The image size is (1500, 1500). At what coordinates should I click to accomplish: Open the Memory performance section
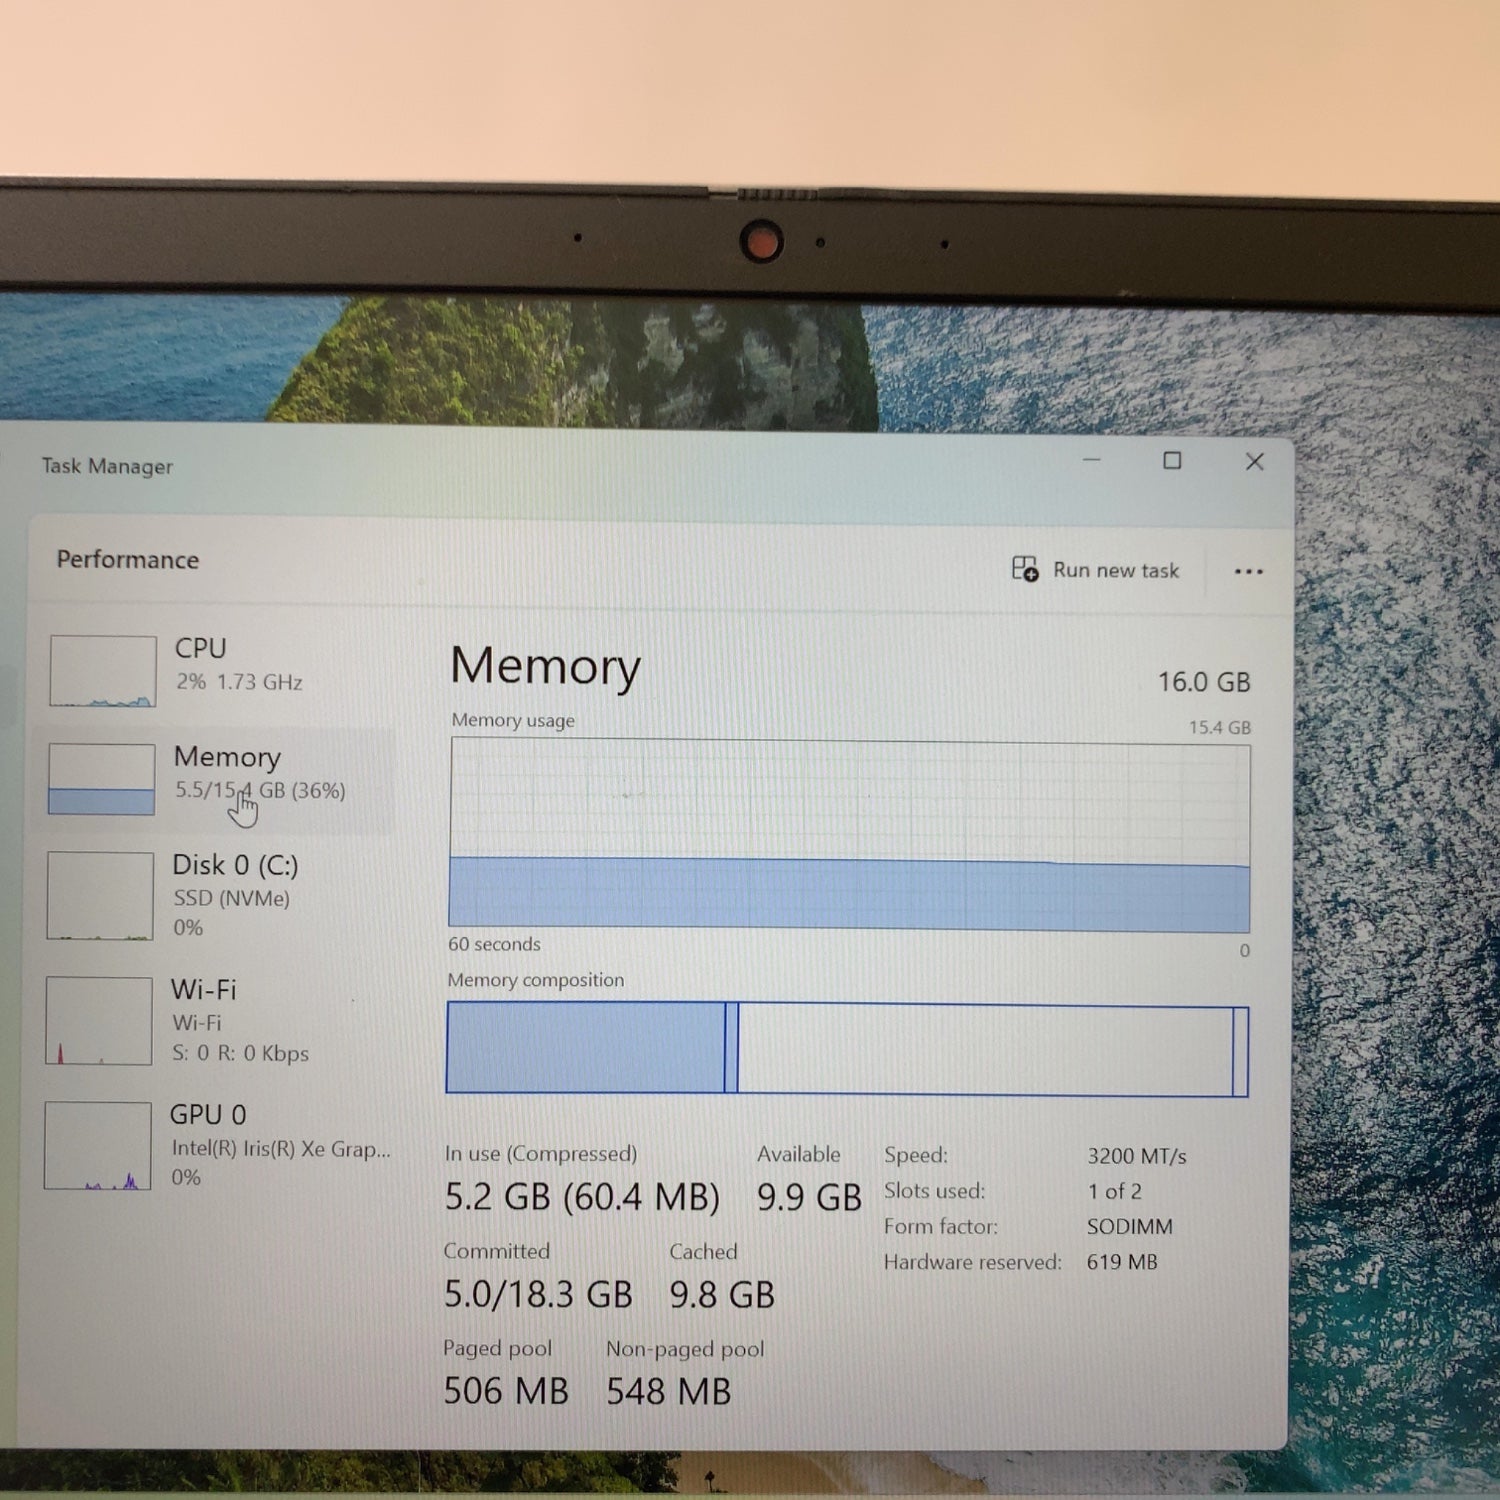point(215,777)
